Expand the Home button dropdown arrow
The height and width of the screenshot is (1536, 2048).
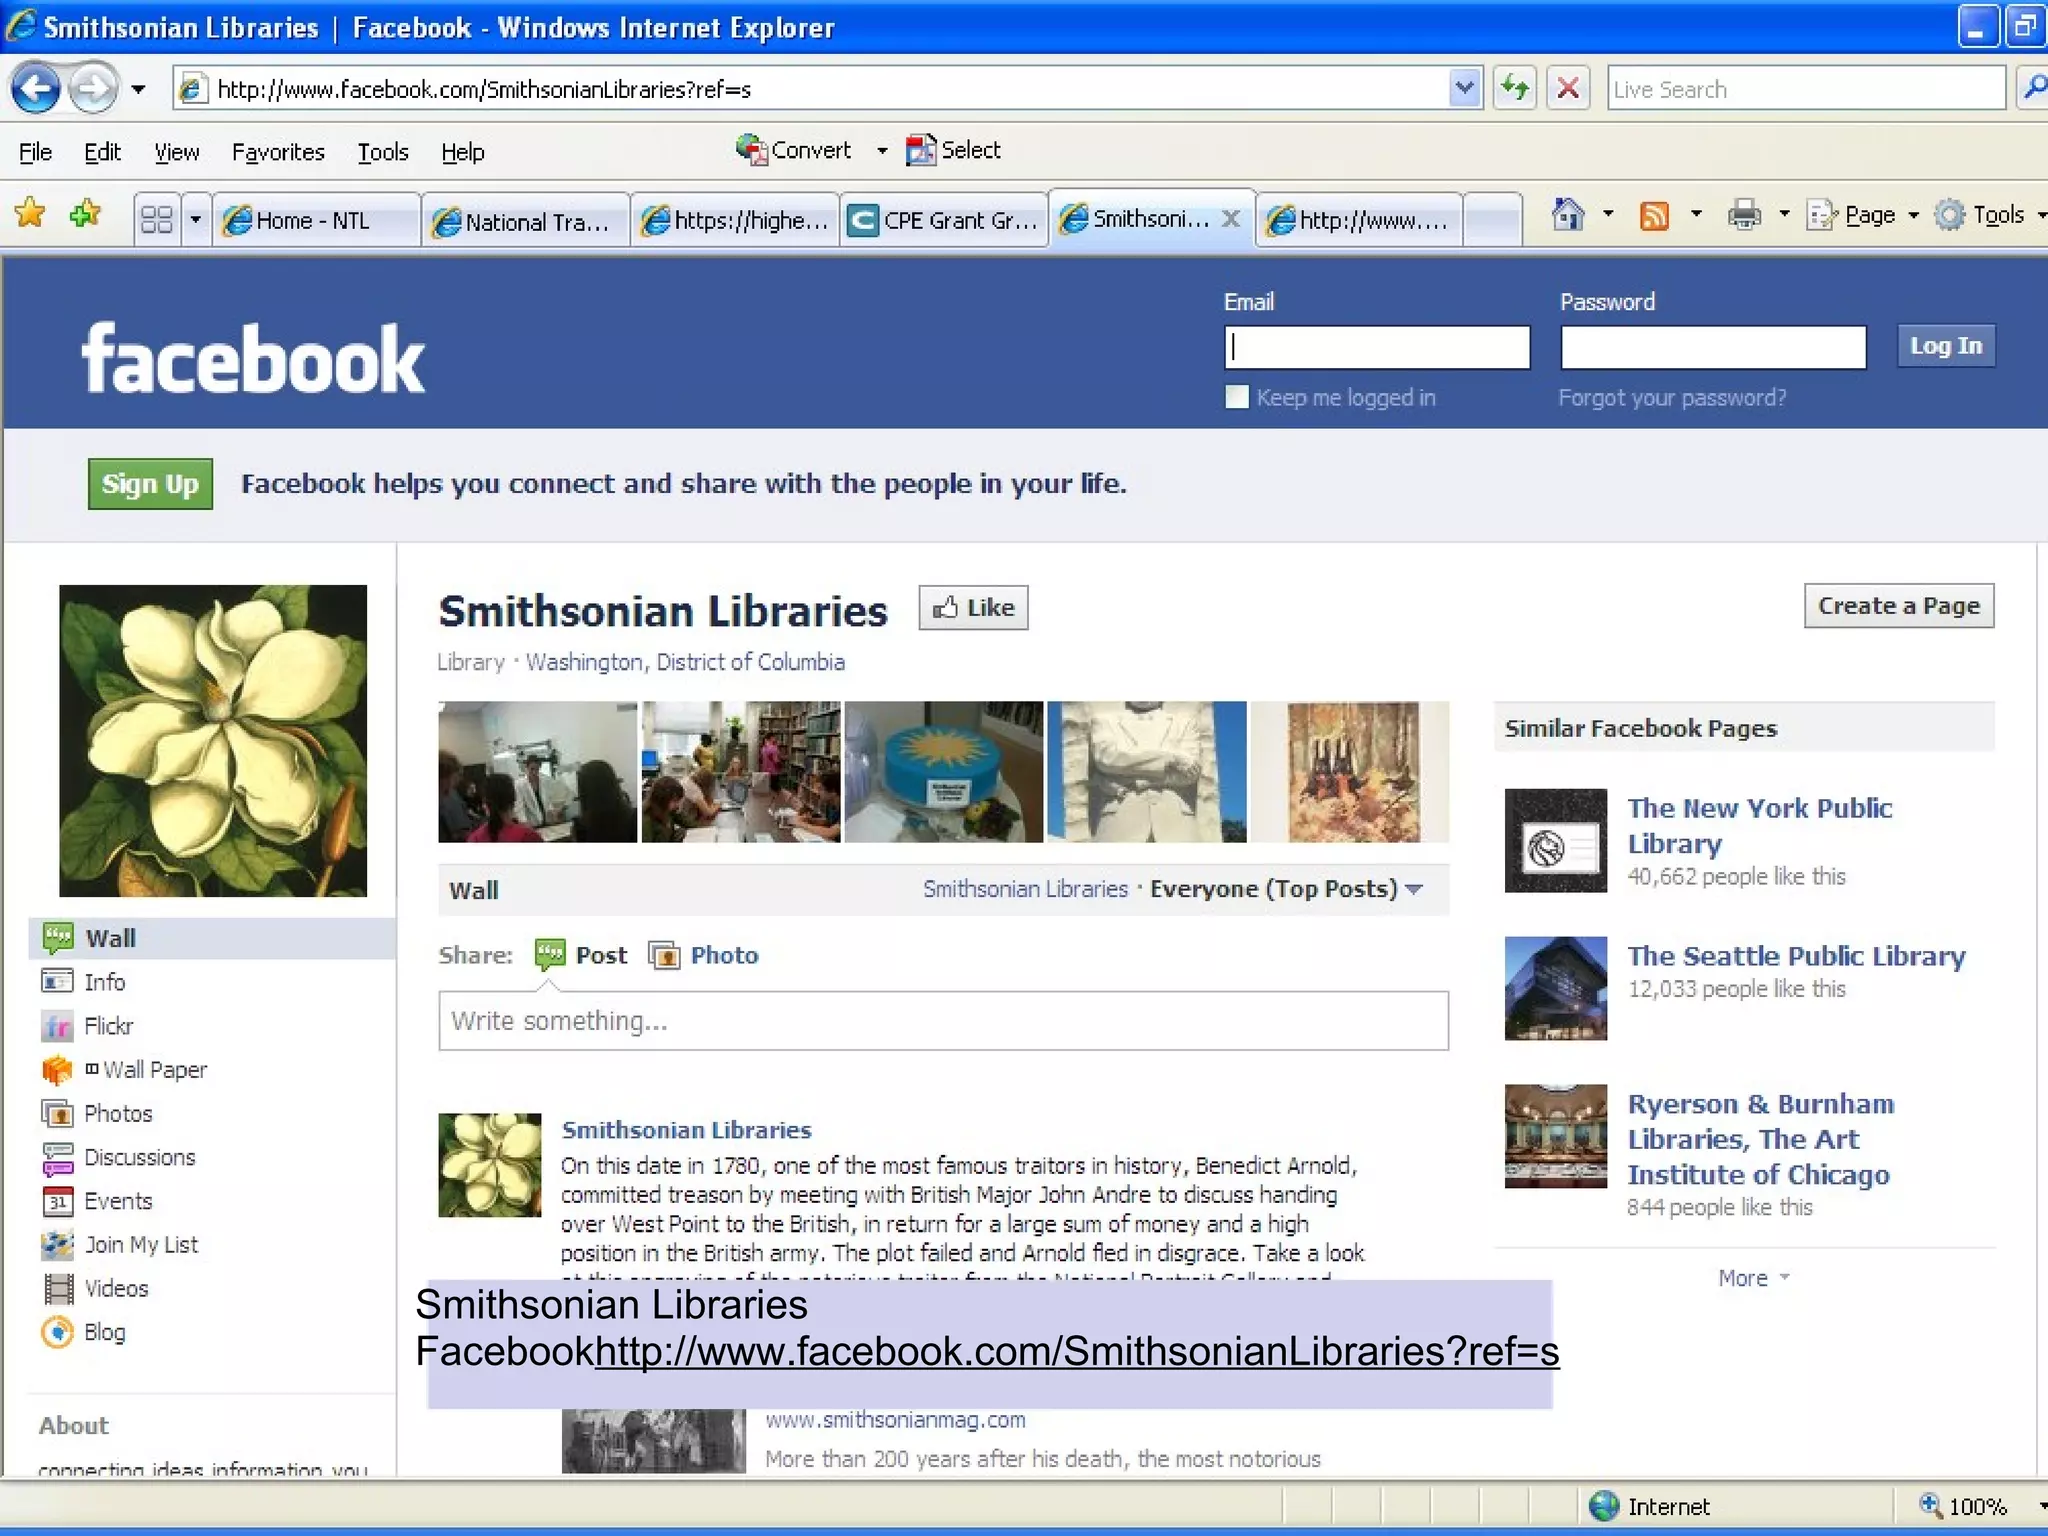[x=1608, y=214]
